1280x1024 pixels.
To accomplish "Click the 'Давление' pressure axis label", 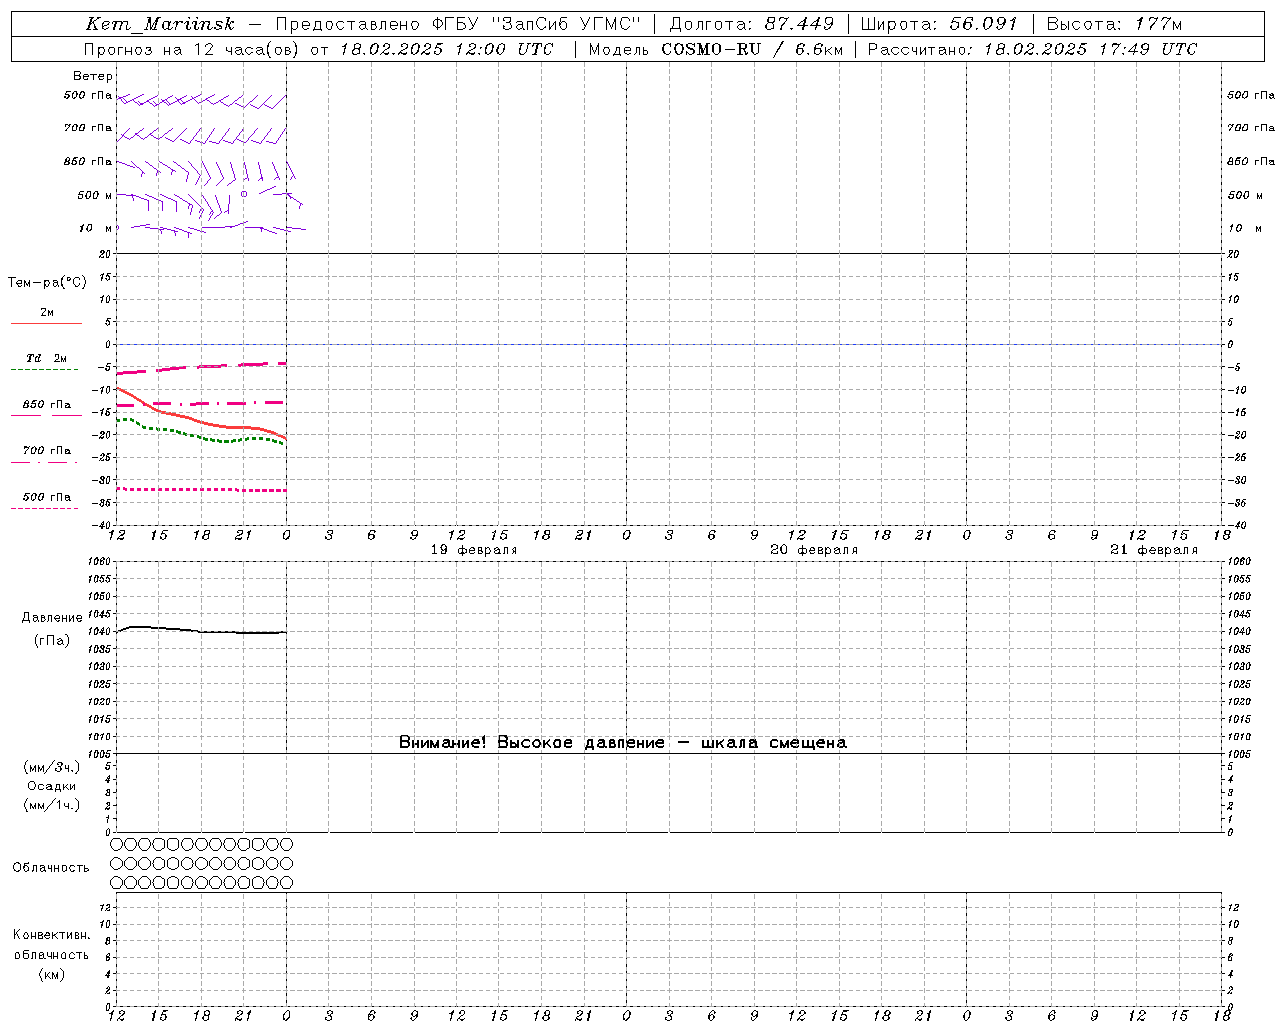I will [x=52, y=618].
